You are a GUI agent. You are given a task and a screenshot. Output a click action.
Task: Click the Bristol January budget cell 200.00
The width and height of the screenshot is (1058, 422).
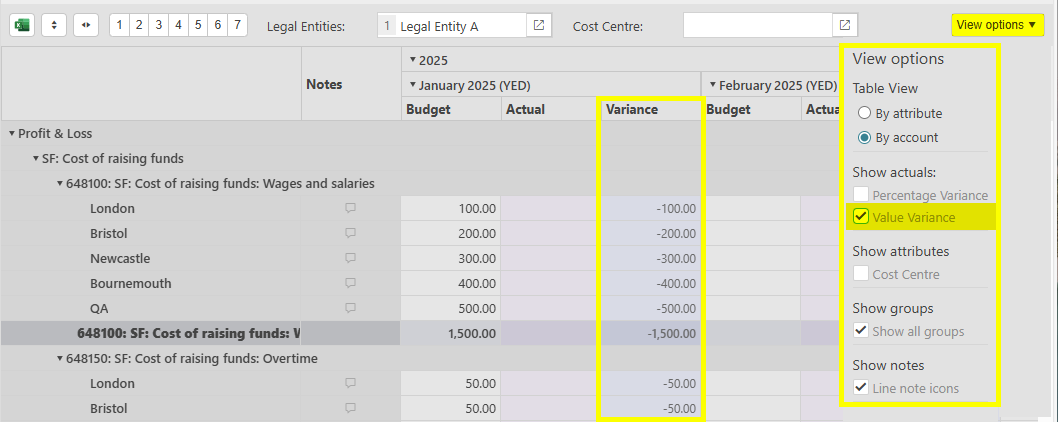pyautogui.click(x=451, y=233)
